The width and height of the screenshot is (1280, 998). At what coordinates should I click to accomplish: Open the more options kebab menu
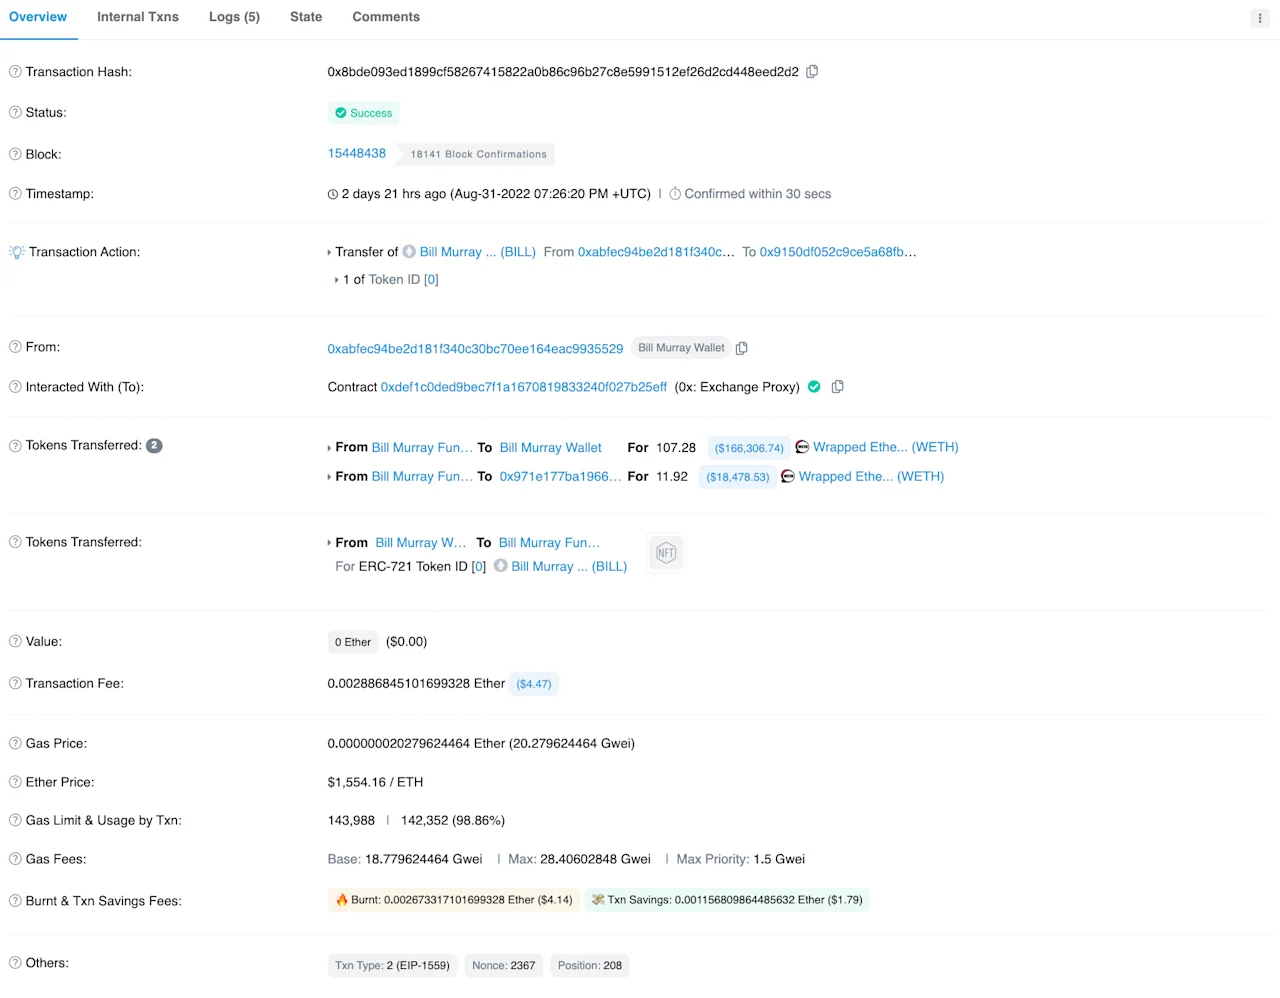1260,18
